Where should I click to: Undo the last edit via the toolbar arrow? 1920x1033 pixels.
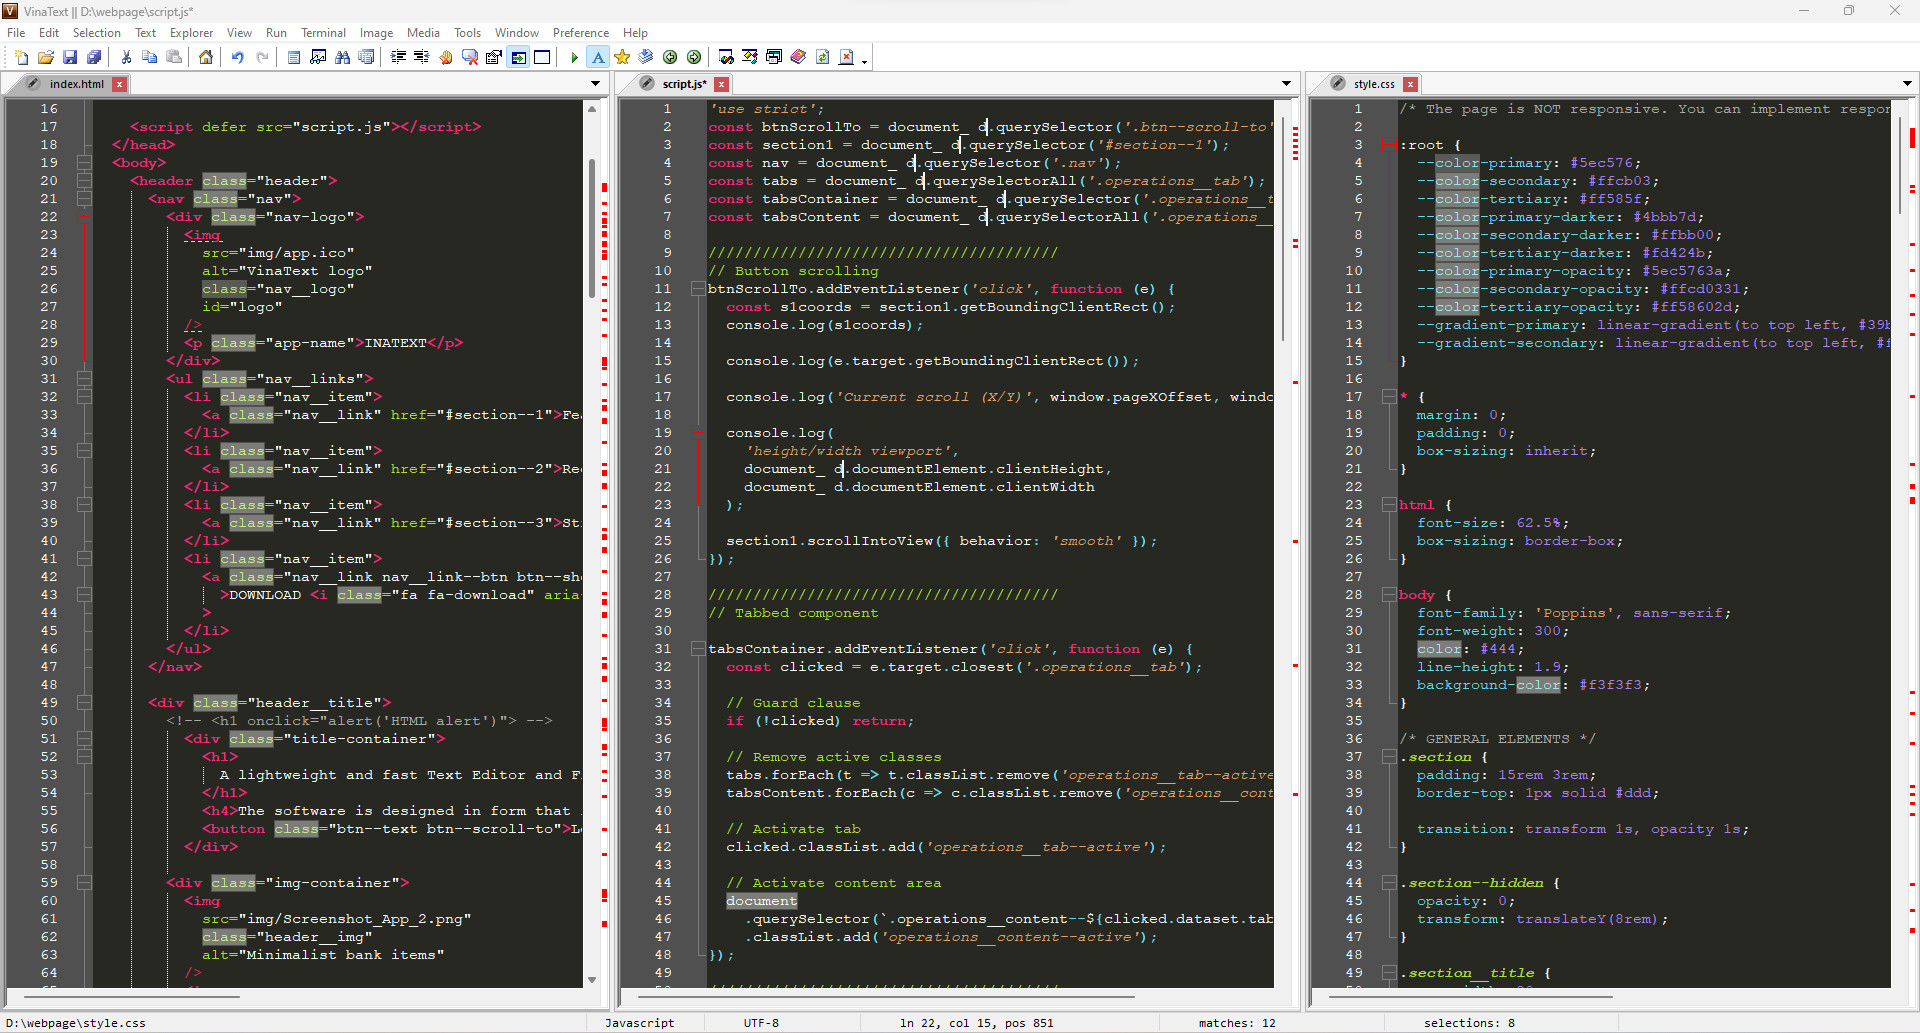point(238,57)
